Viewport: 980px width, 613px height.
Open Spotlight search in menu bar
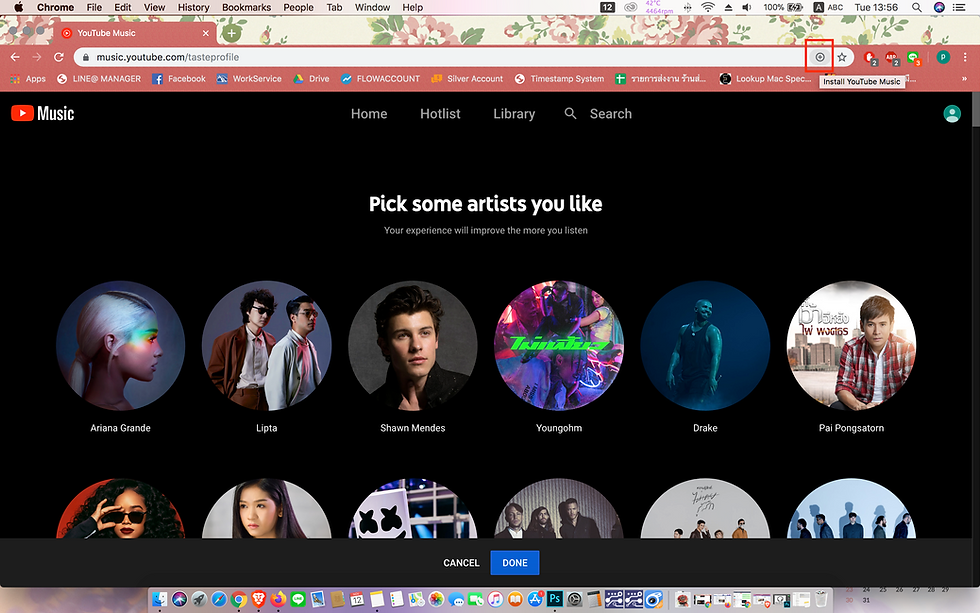(x=916, y=7)
